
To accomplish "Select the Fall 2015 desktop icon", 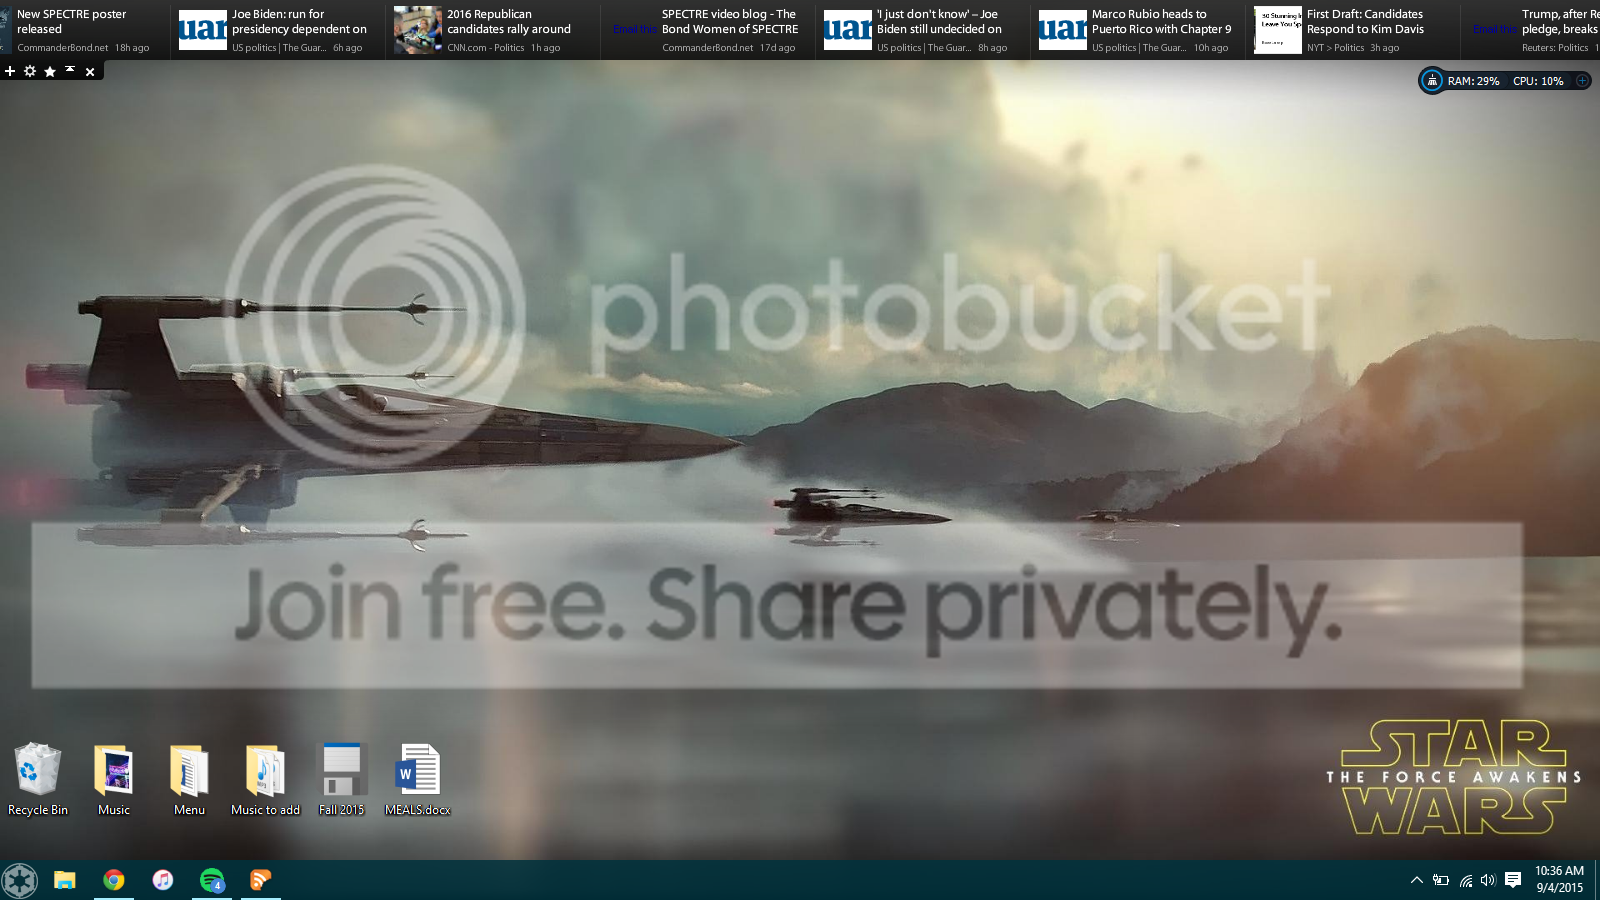I will pyautogui.click(x=341, y=780).
